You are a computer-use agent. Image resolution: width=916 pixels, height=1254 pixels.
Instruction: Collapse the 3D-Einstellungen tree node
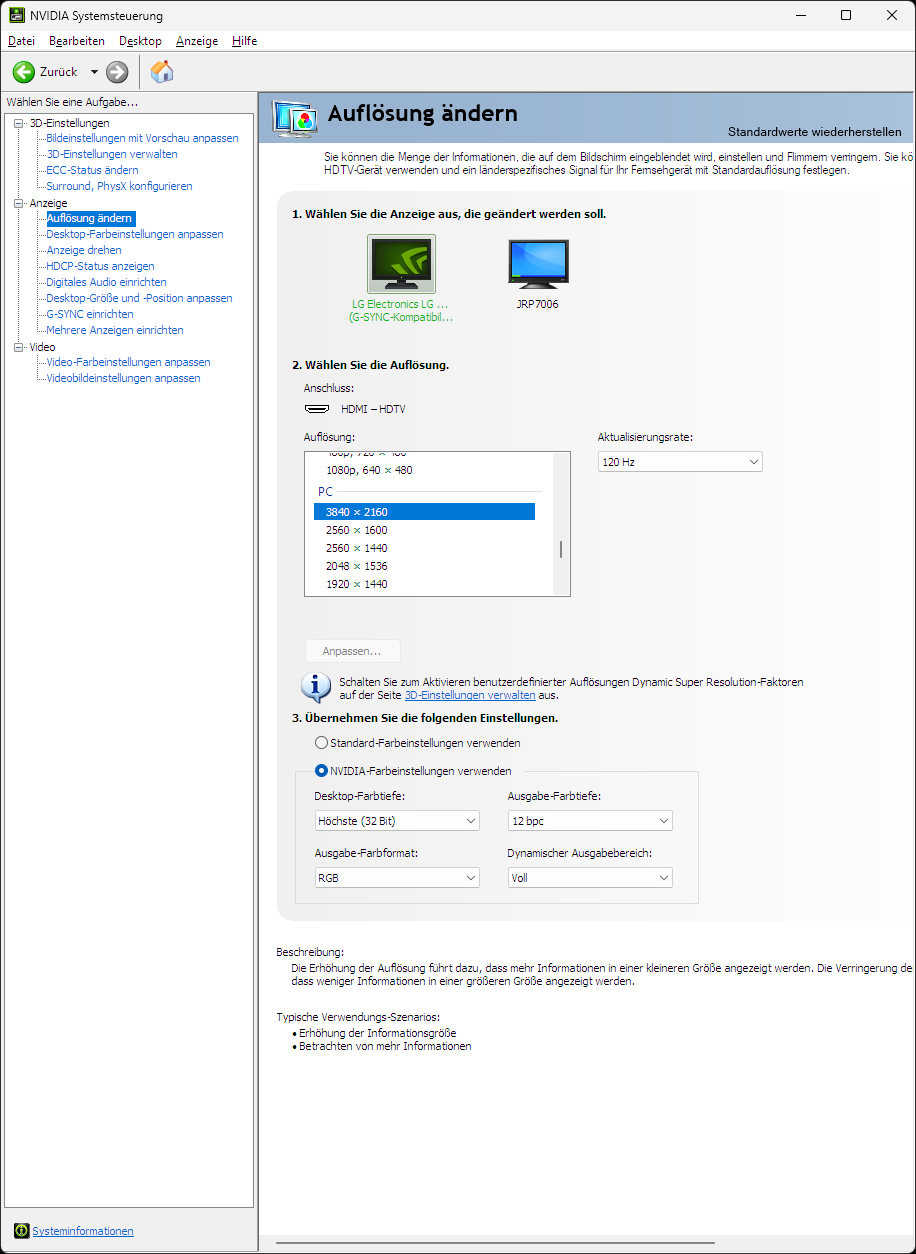coord(18,123)
